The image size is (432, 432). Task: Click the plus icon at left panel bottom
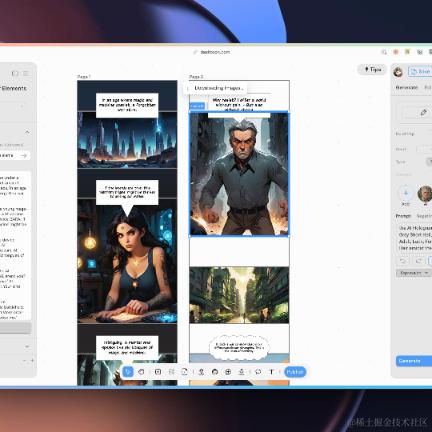point(32,361)
